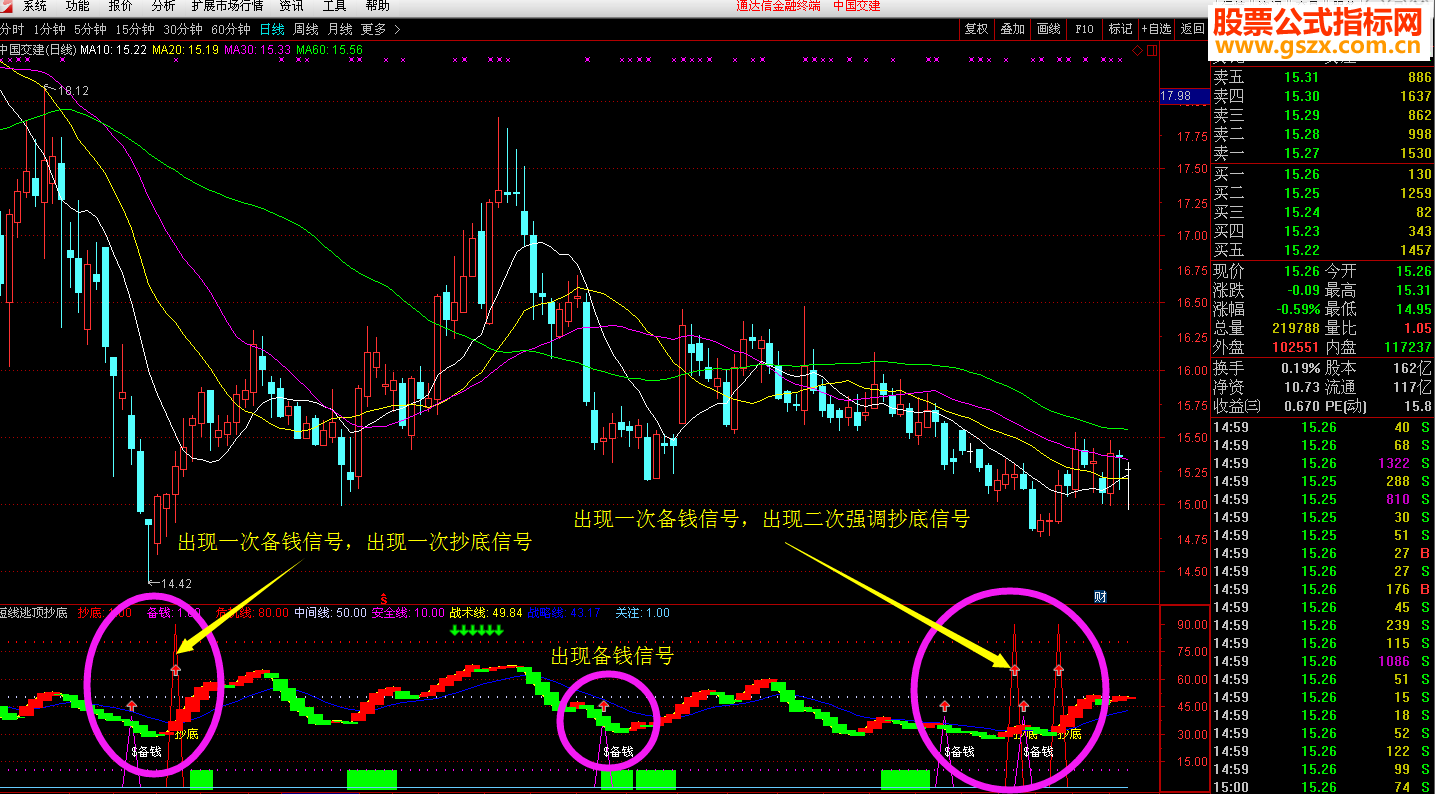Open the 工具 menu
This screenshot has height=794, width=1435.
334,6
